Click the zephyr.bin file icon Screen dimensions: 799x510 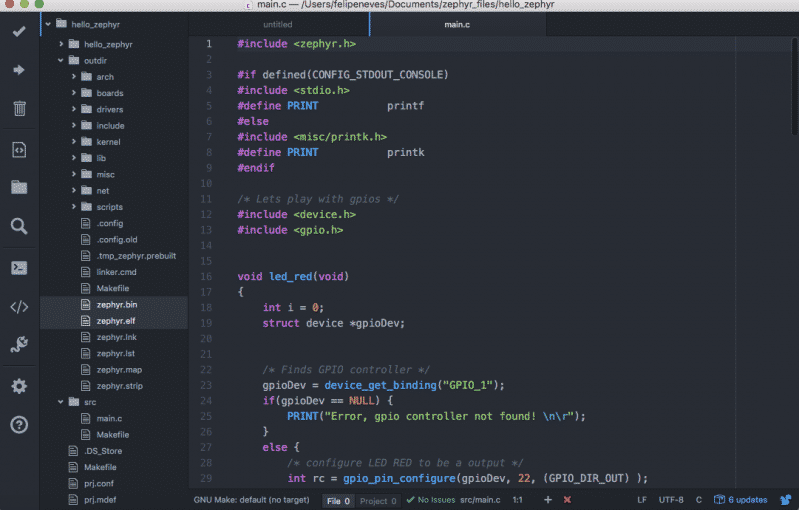click(86, 305)
